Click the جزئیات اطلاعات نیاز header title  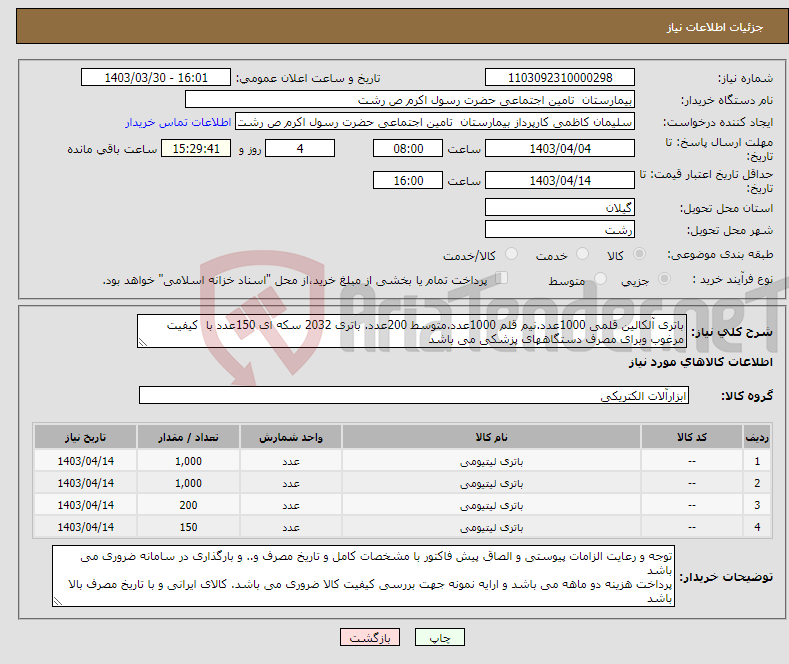coord(715,27)
